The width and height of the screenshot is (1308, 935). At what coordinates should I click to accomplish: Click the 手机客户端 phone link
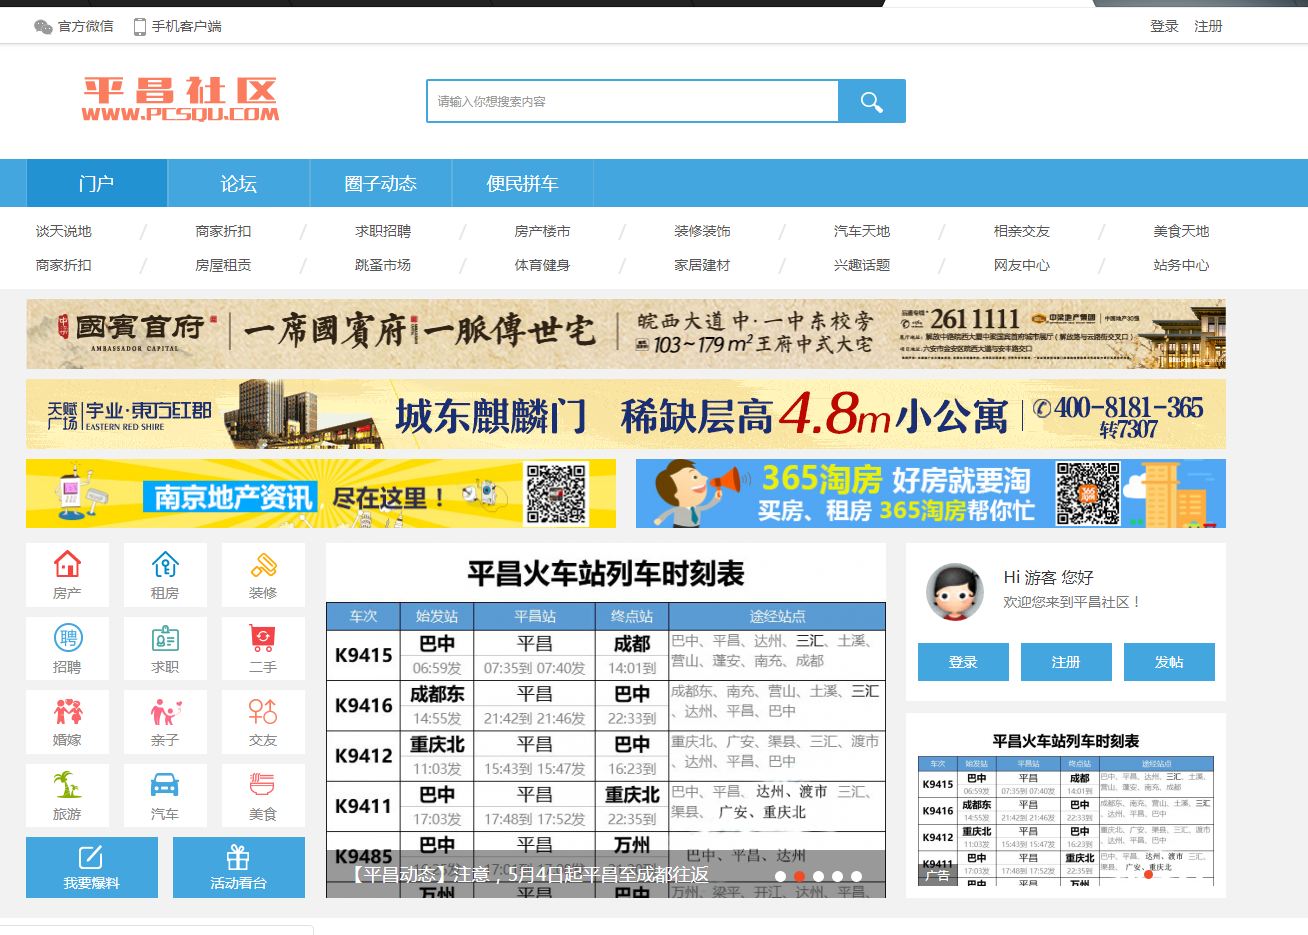[178, 26]
